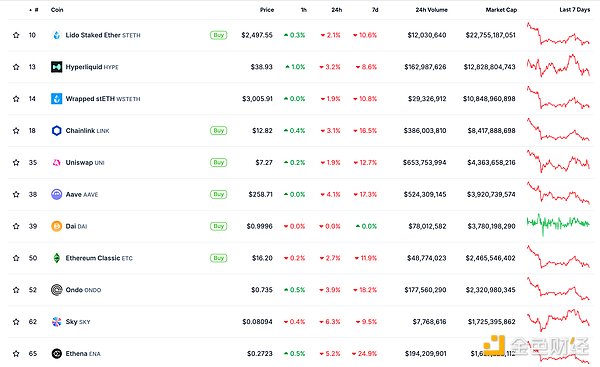Sort table by Coin column header
This screenshot has height=367, width=600.
[x=57, y=10]
